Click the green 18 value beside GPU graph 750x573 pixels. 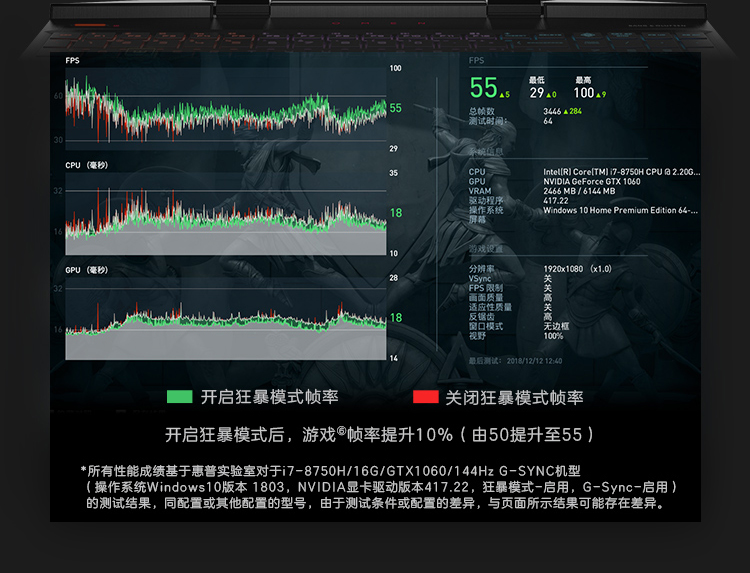[x=396, y=318]
